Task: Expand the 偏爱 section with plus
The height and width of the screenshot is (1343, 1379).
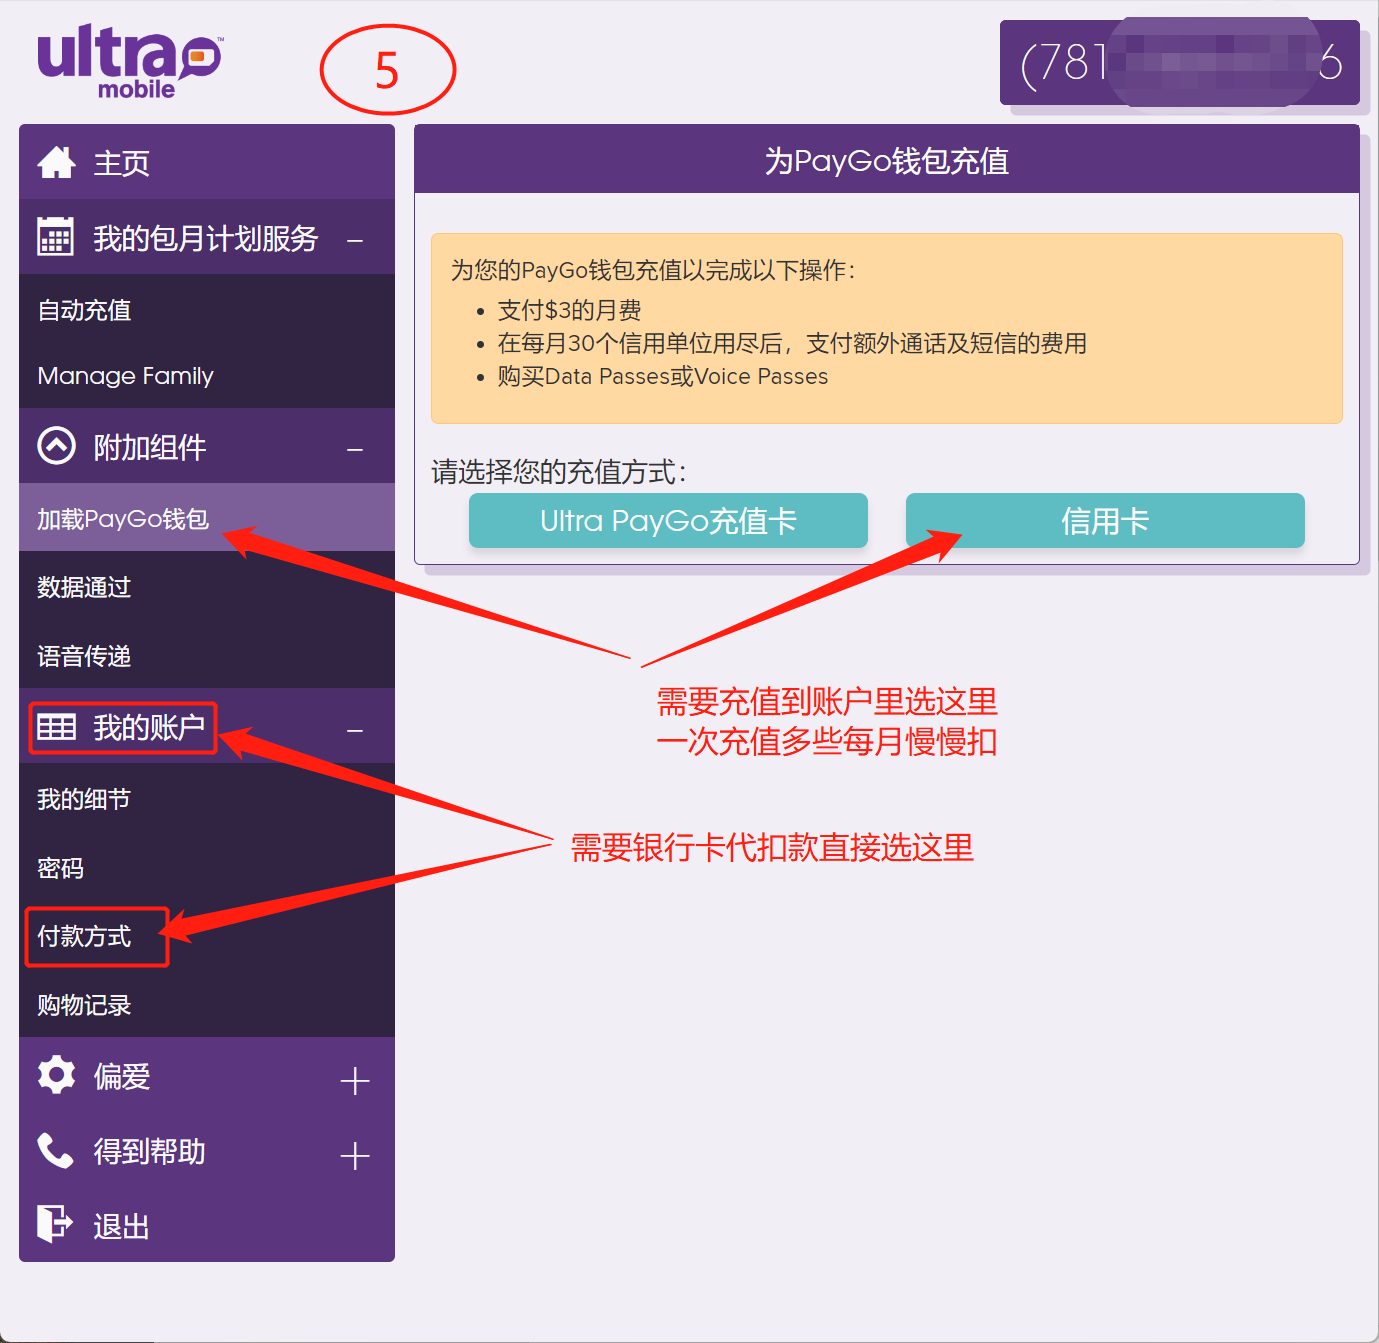Action: tap(355, 1081)
